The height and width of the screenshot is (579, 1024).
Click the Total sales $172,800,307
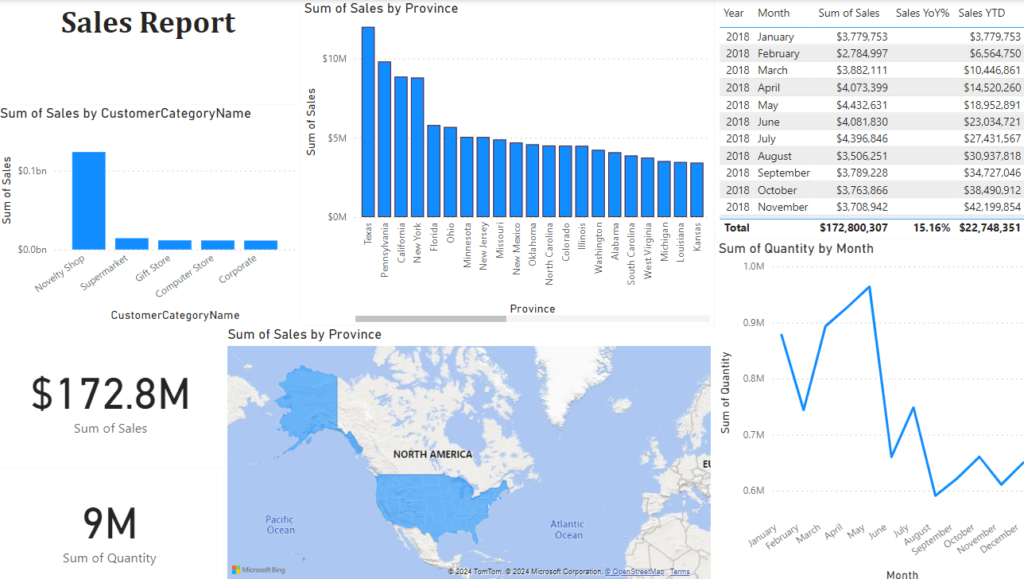click(x=854, y=228)
